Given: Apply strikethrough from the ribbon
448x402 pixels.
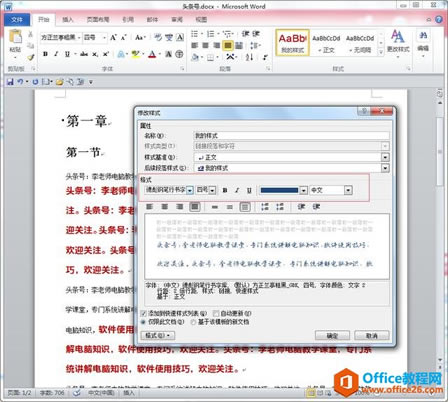Looking at the screenshot, I should coord(84,54).
